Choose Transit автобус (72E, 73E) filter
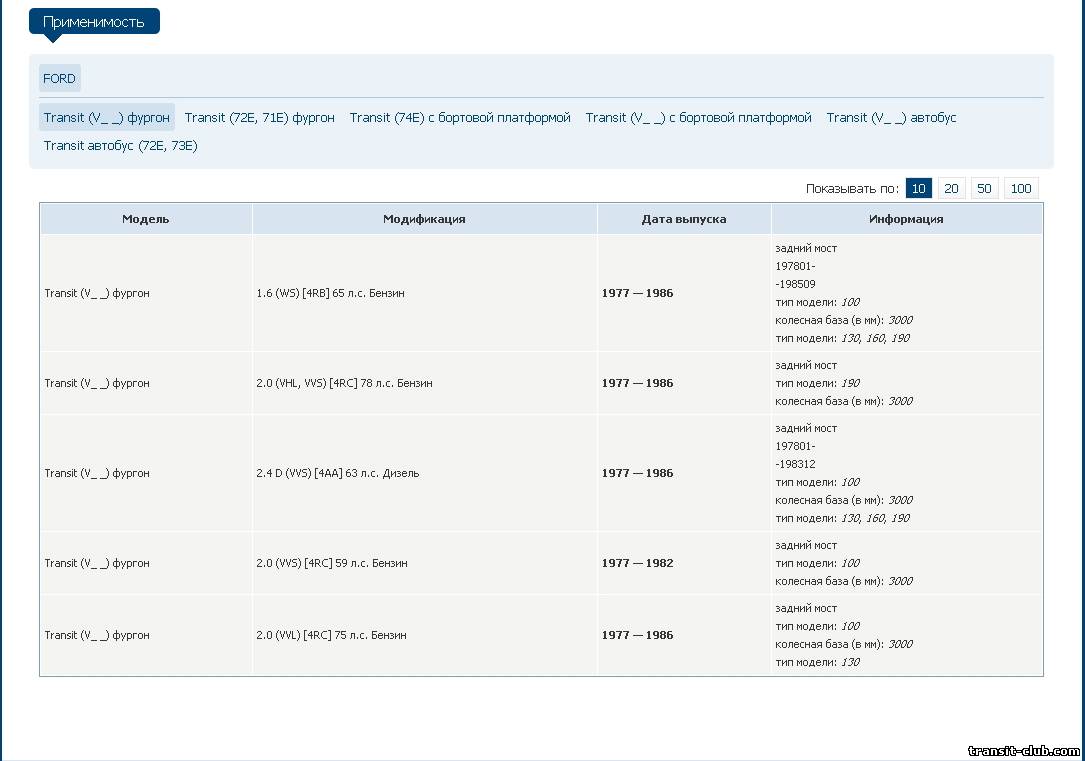 [x=120, y=145]
